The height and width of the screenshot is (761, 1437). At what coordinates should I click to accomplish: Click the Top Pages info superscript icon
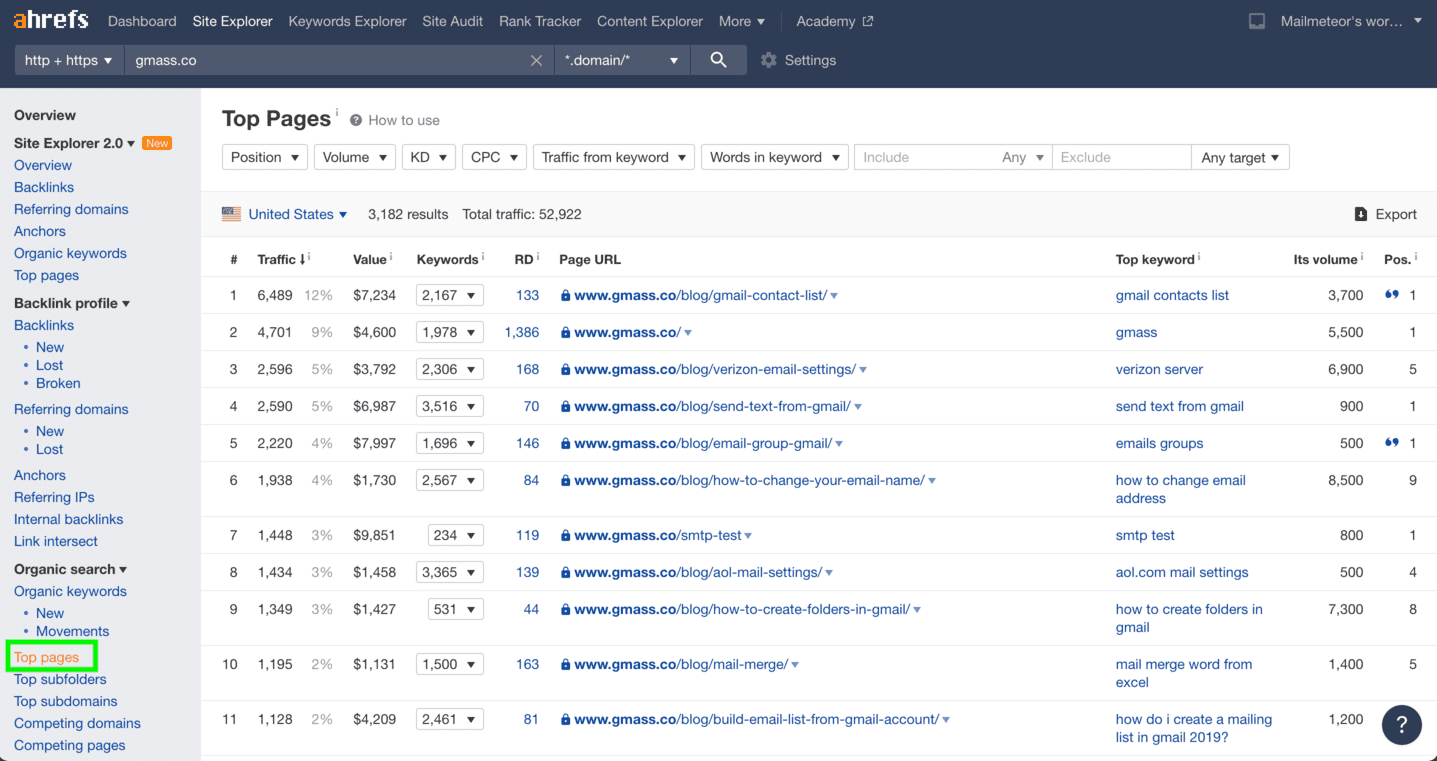pos(337,111)
